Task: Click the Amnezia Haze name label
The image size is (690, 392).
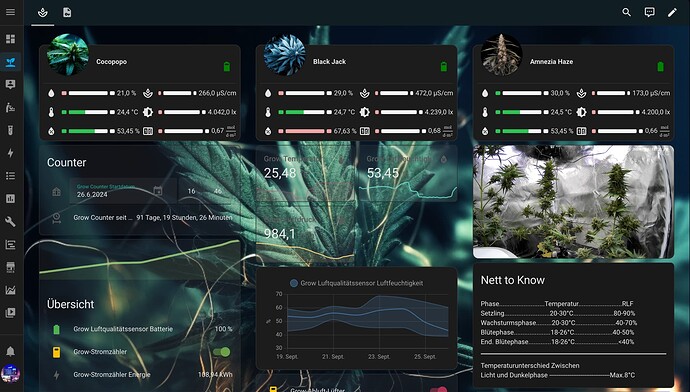Action: (551, 62)
